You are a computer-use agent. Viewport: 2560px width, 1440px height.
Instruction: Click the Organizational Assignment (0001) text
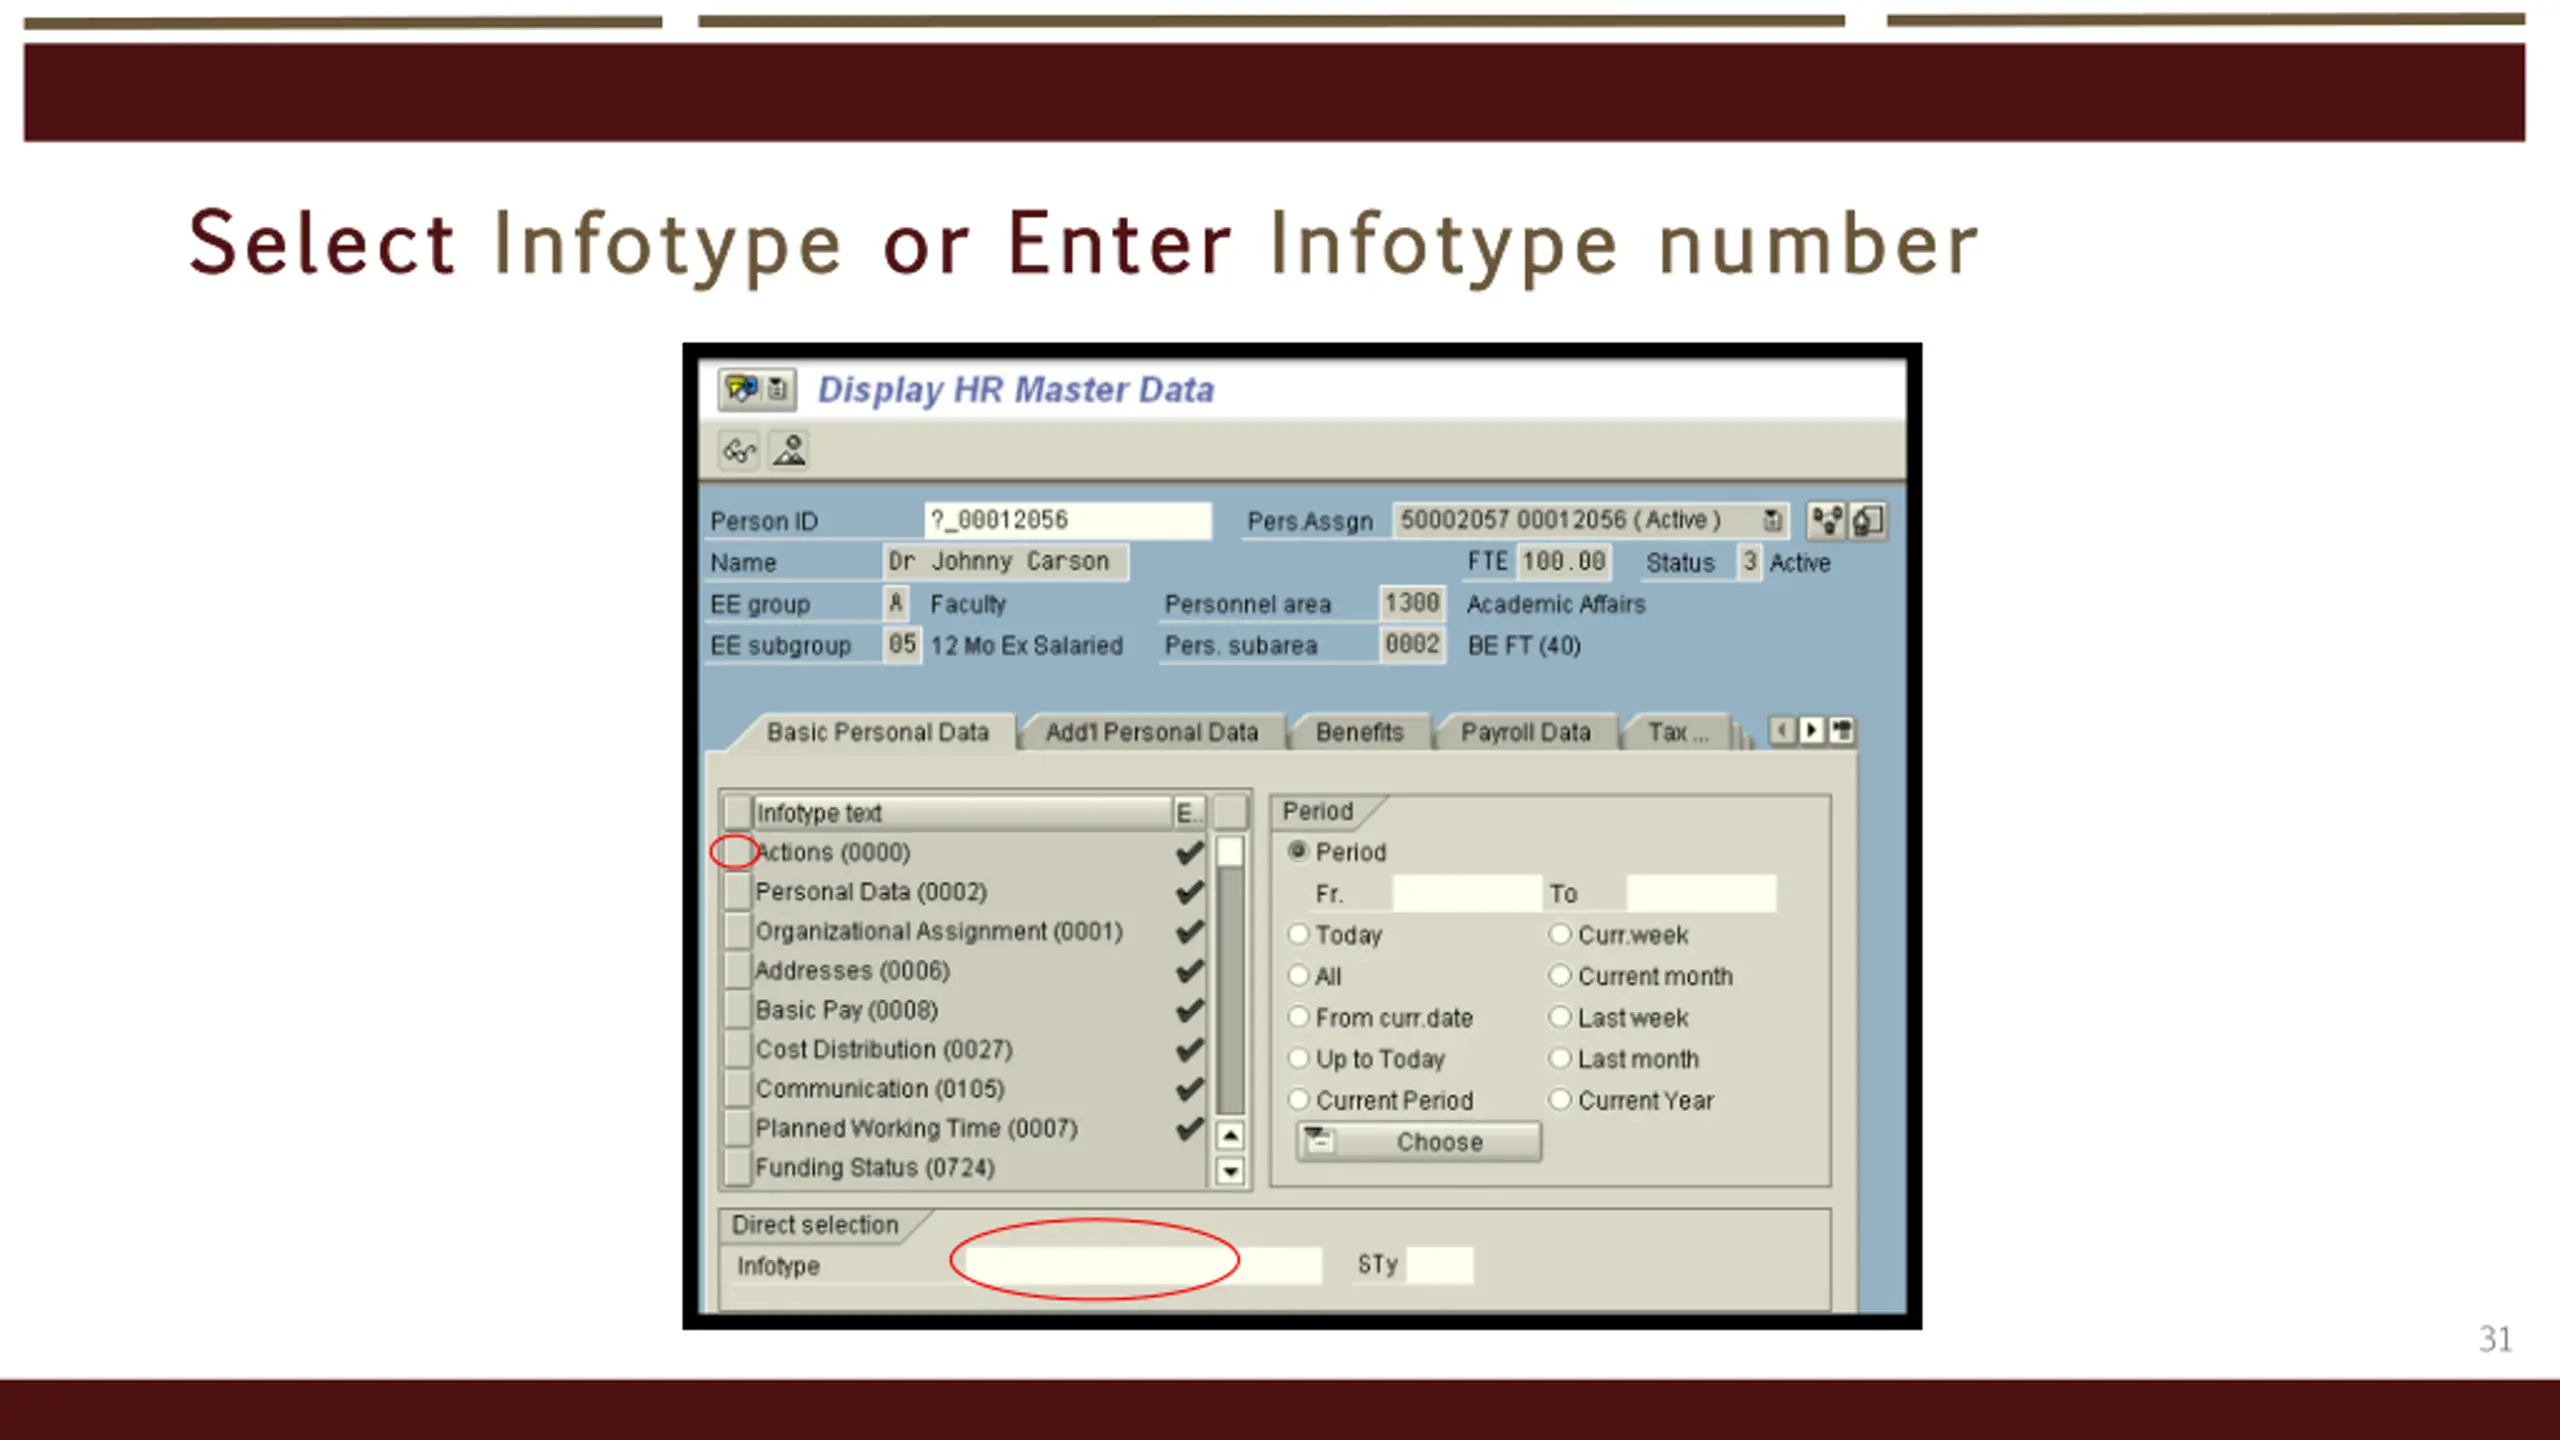(939, 931)
